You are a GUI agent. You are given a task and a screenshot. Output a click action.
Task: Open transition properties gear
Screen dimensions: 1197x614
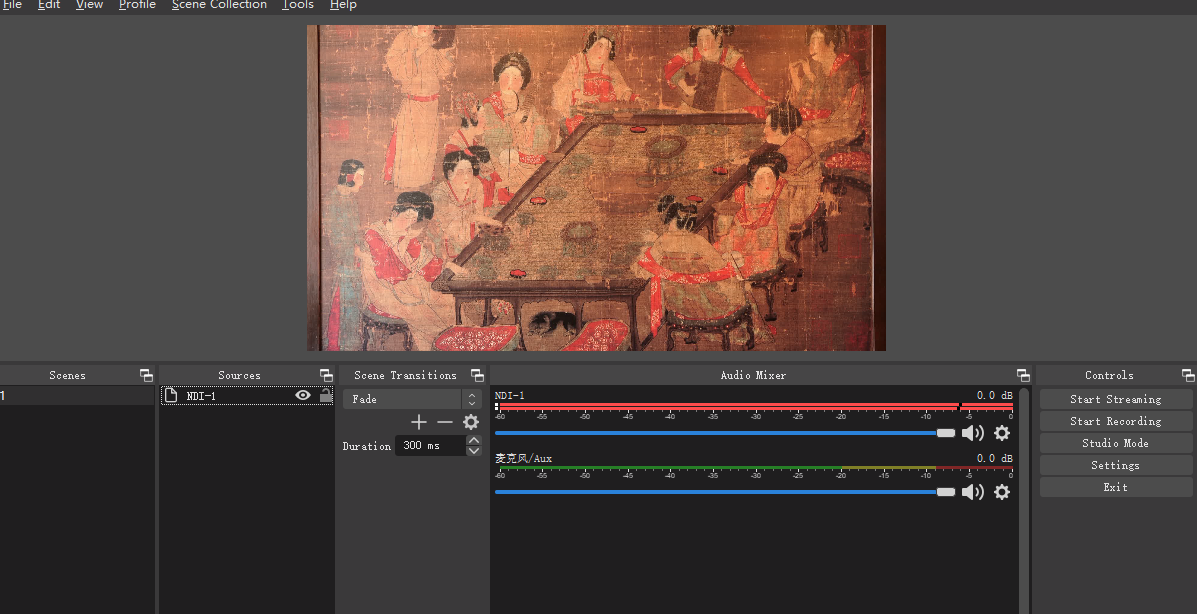pos(471,422)
